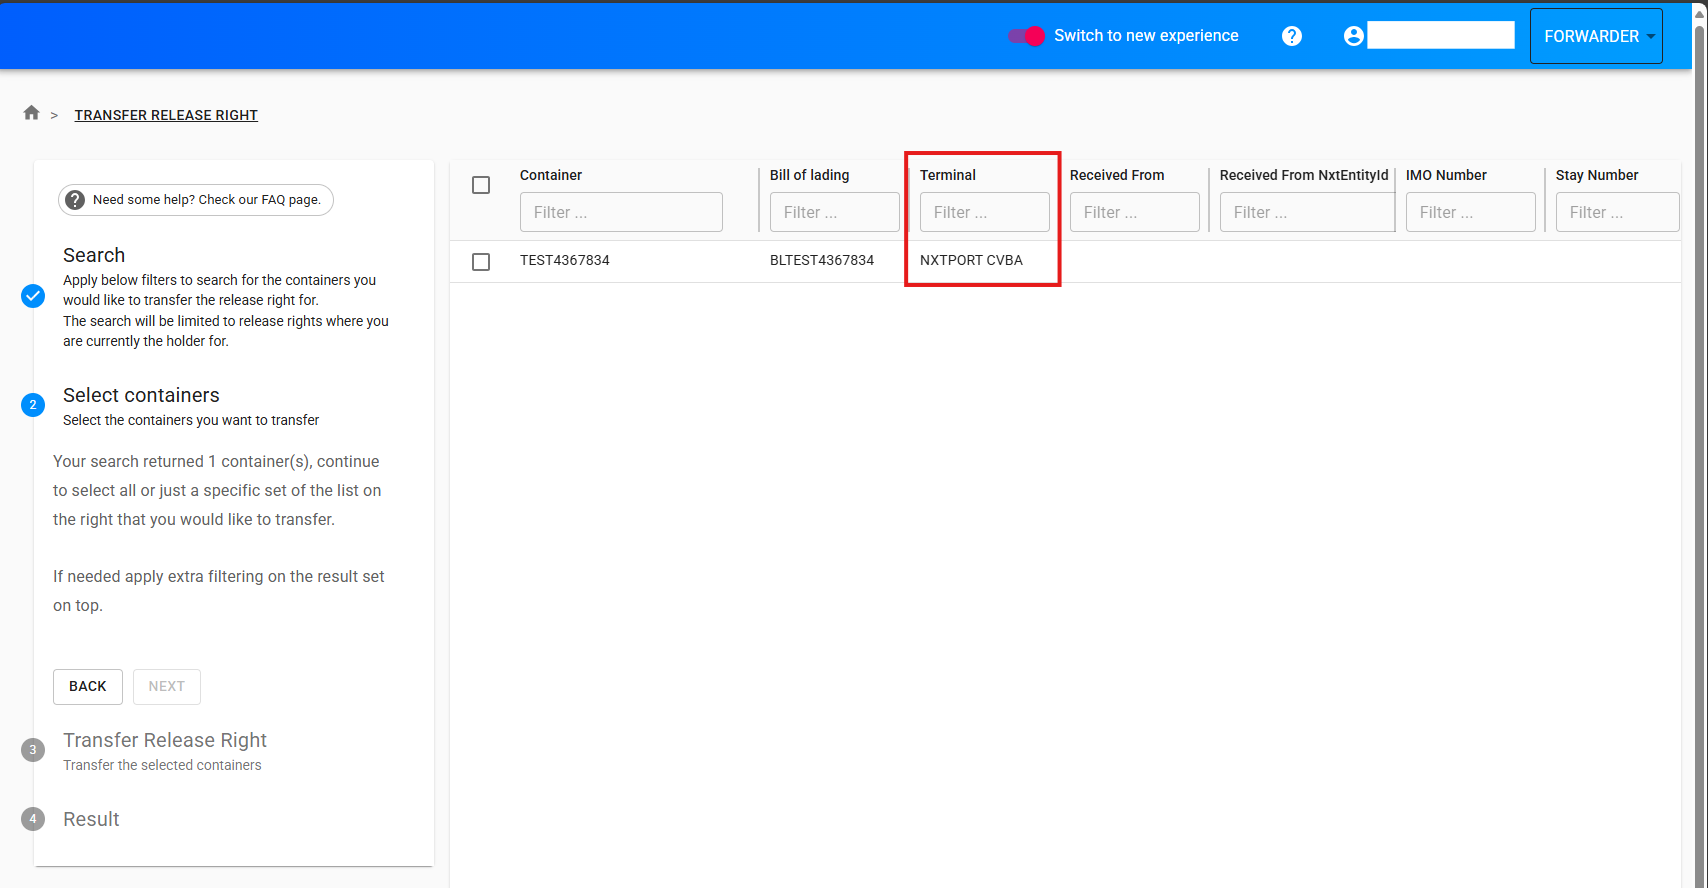
Task: Click the Bill of lading filter field
Action: pyautogui.click(x=834, y=212)
